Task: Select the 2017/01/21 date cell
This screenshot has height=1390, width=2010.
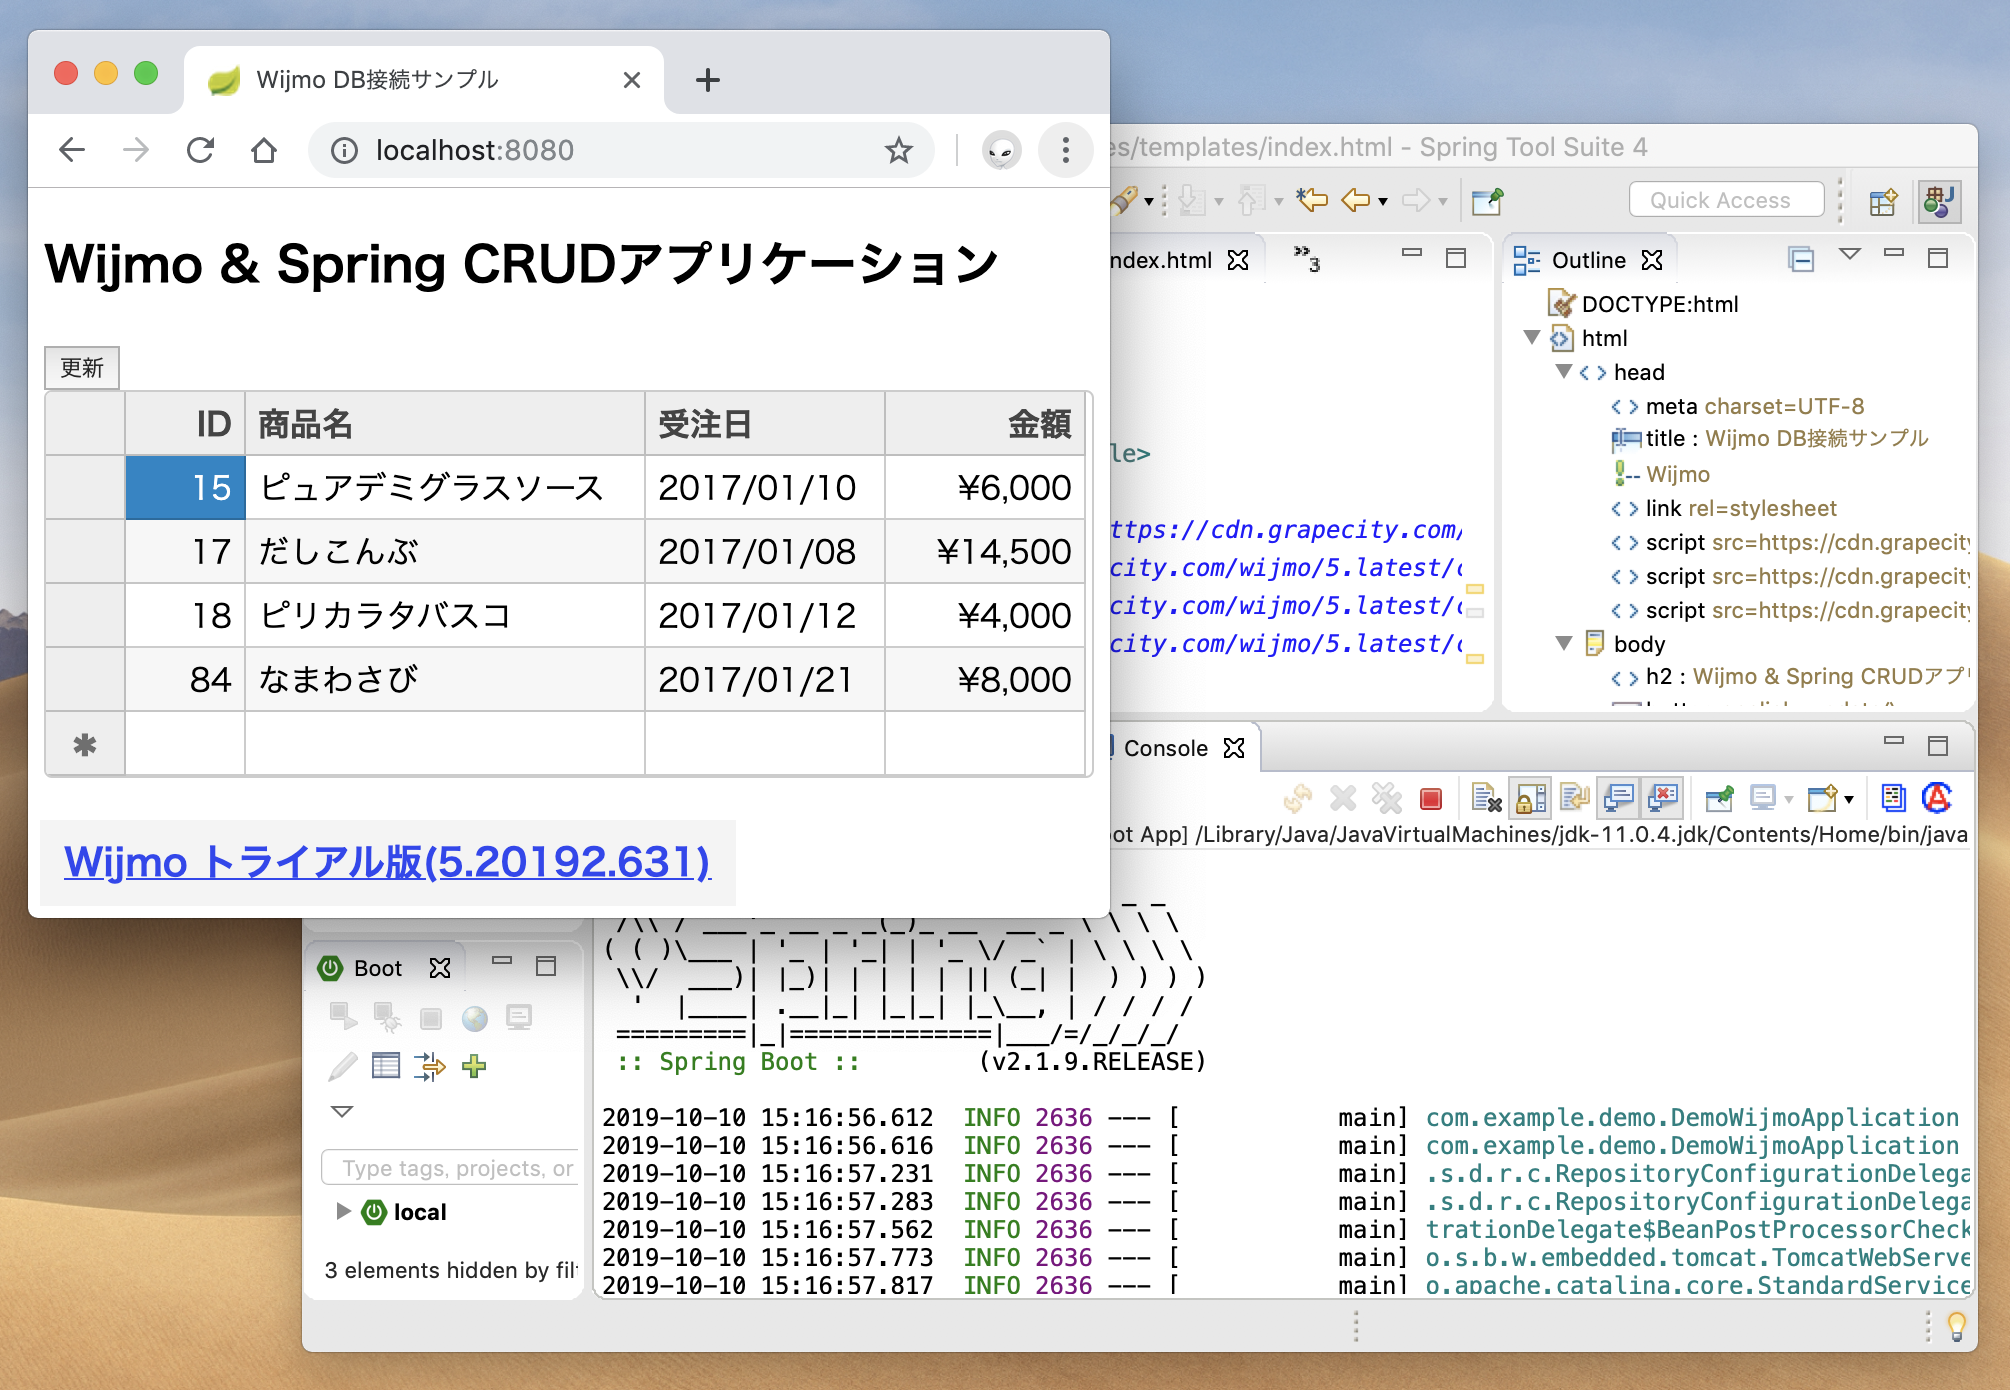Action: (x=765, y=680)
